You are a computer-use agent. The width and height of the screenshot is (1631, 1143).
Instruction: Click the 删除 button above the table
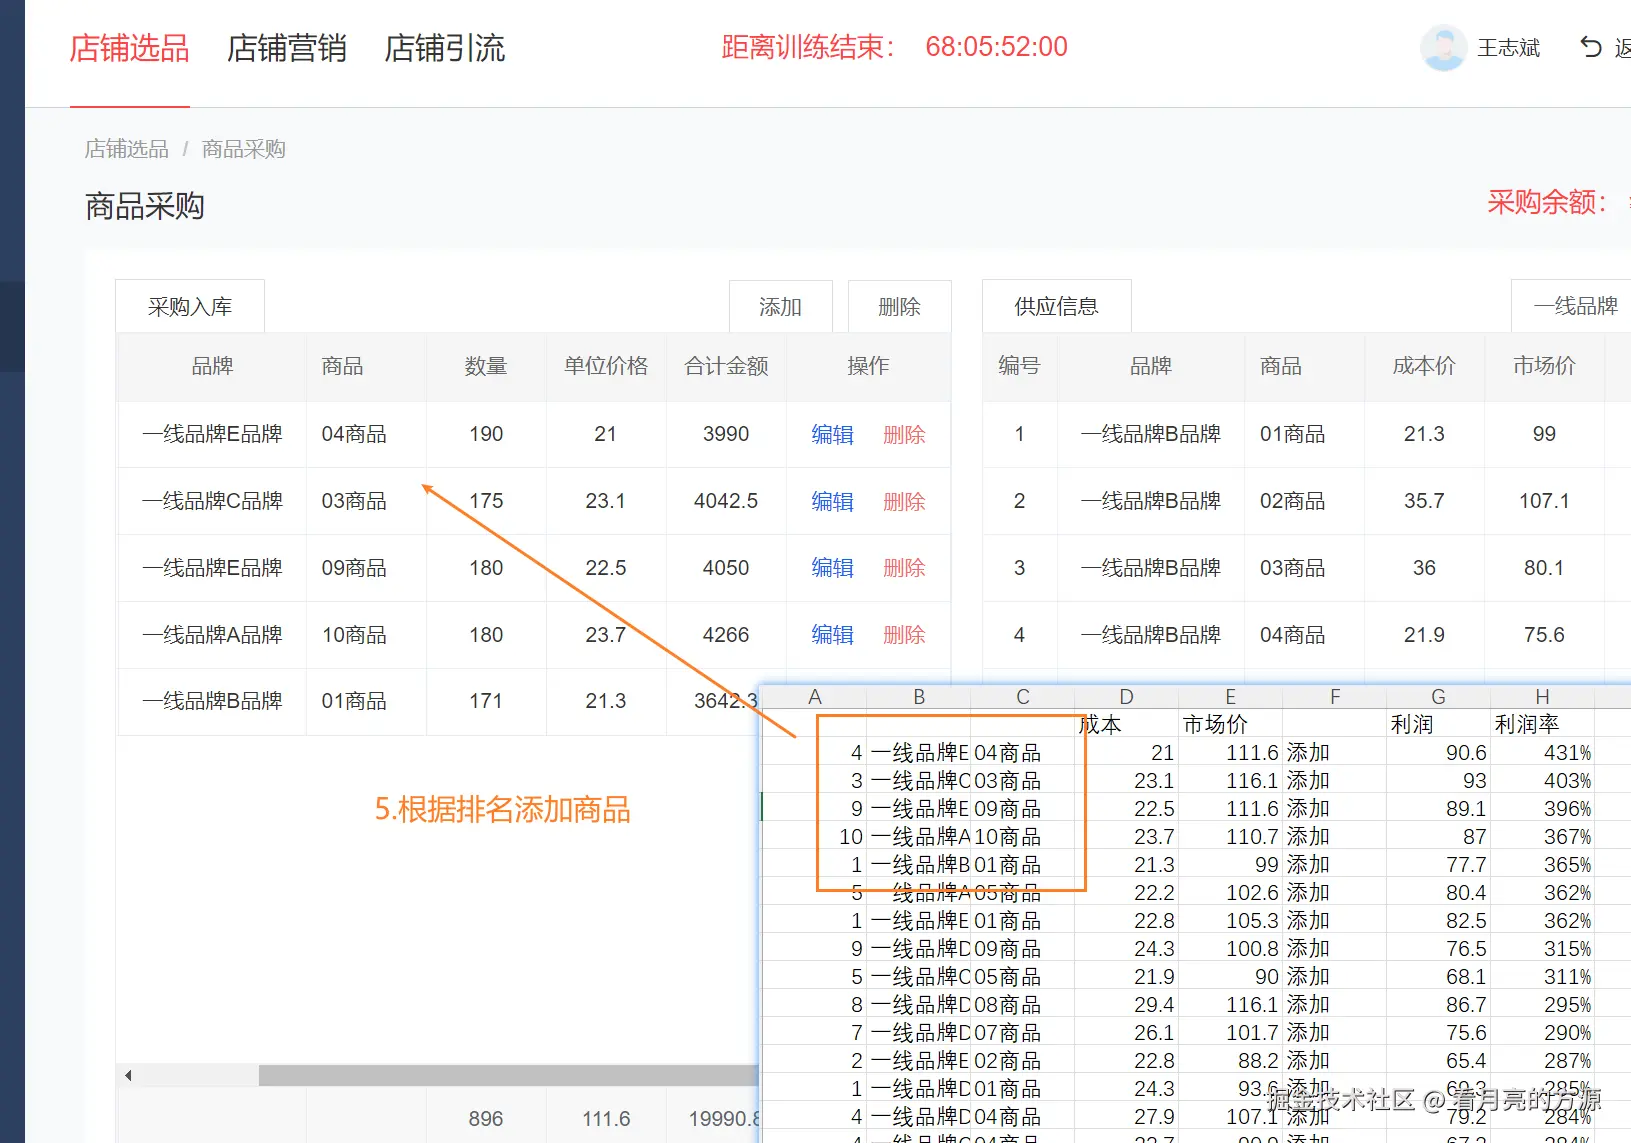click(x=899, y=306)
